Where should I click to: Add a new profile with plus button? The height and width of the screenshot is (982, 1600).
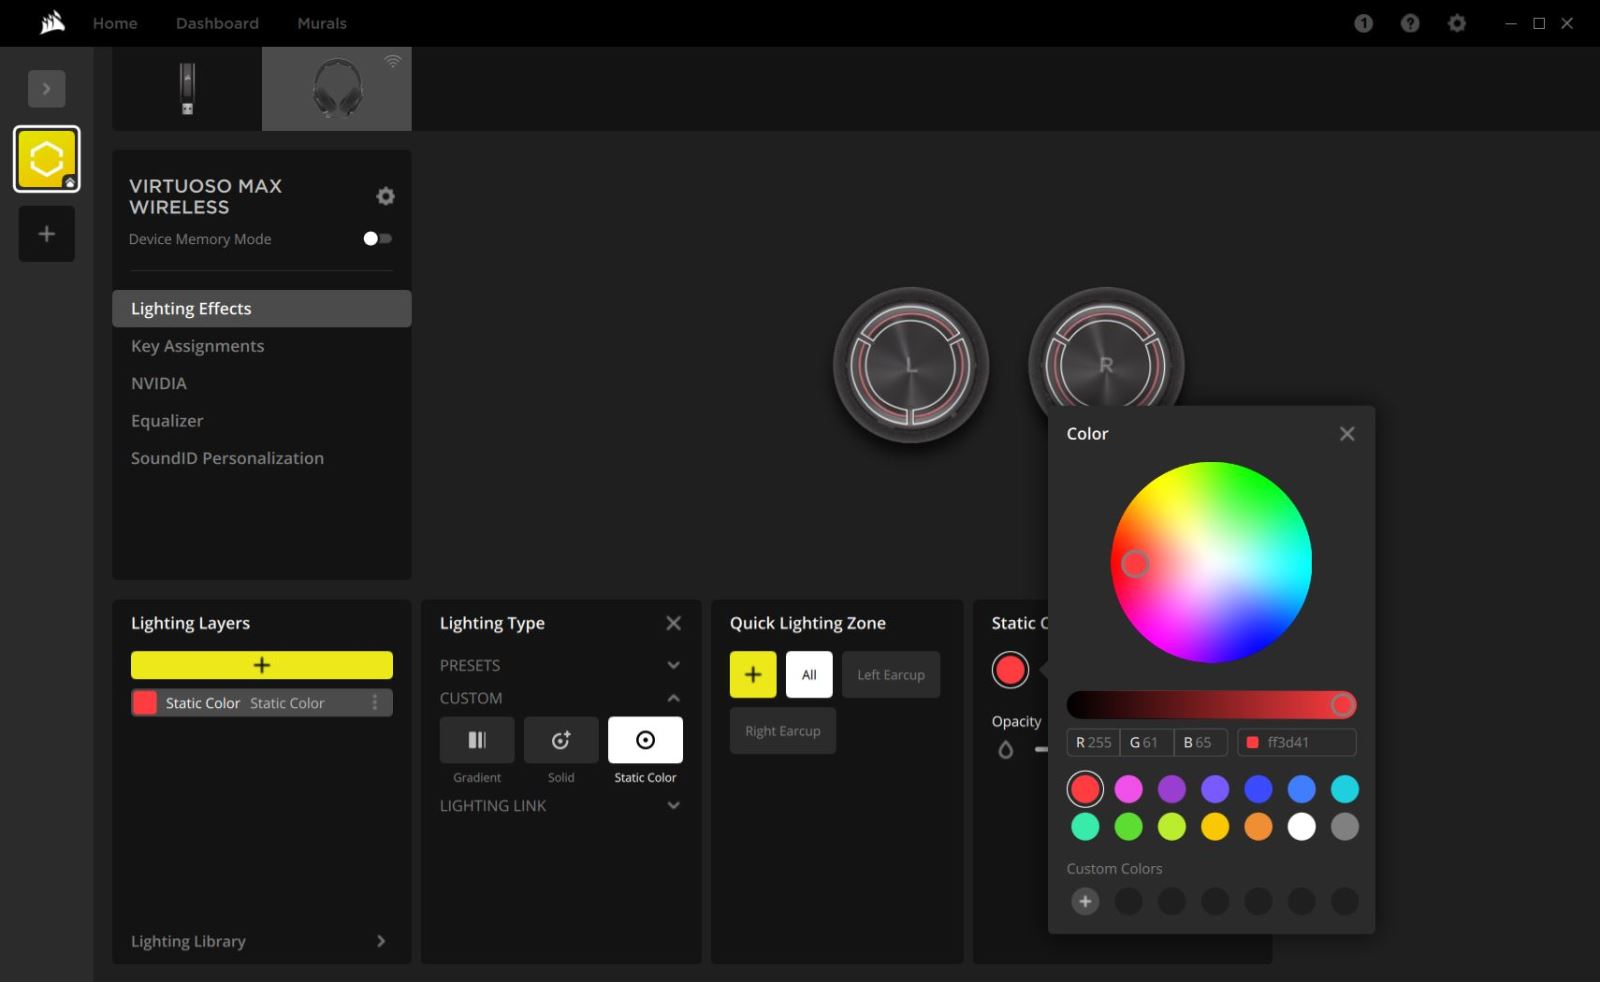46,234
